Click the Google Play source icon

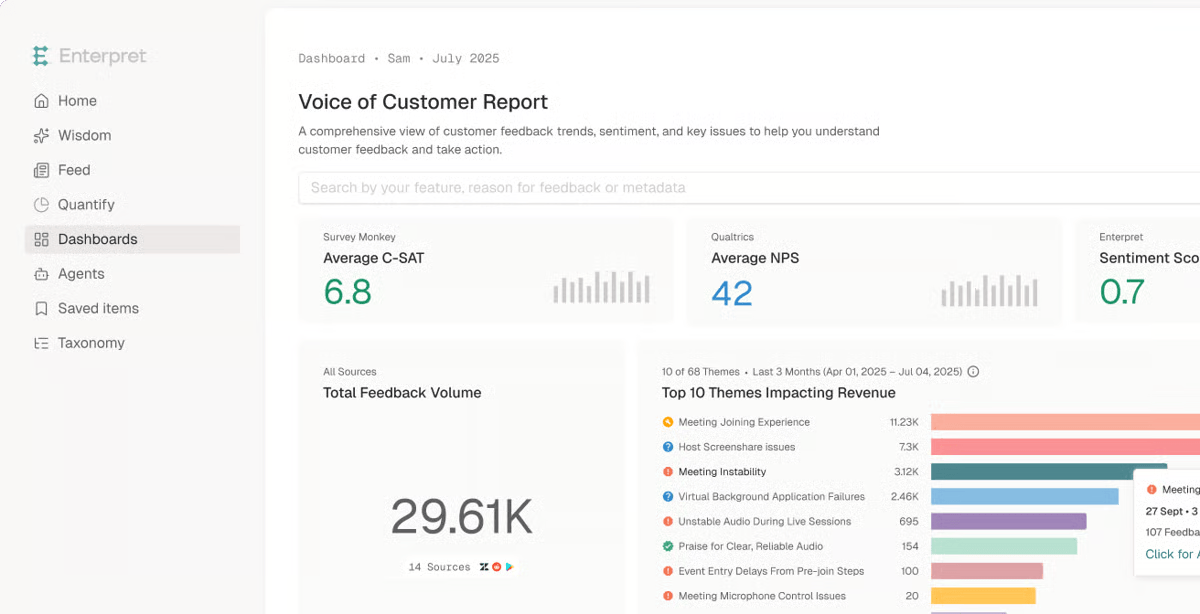coord(508,567)
